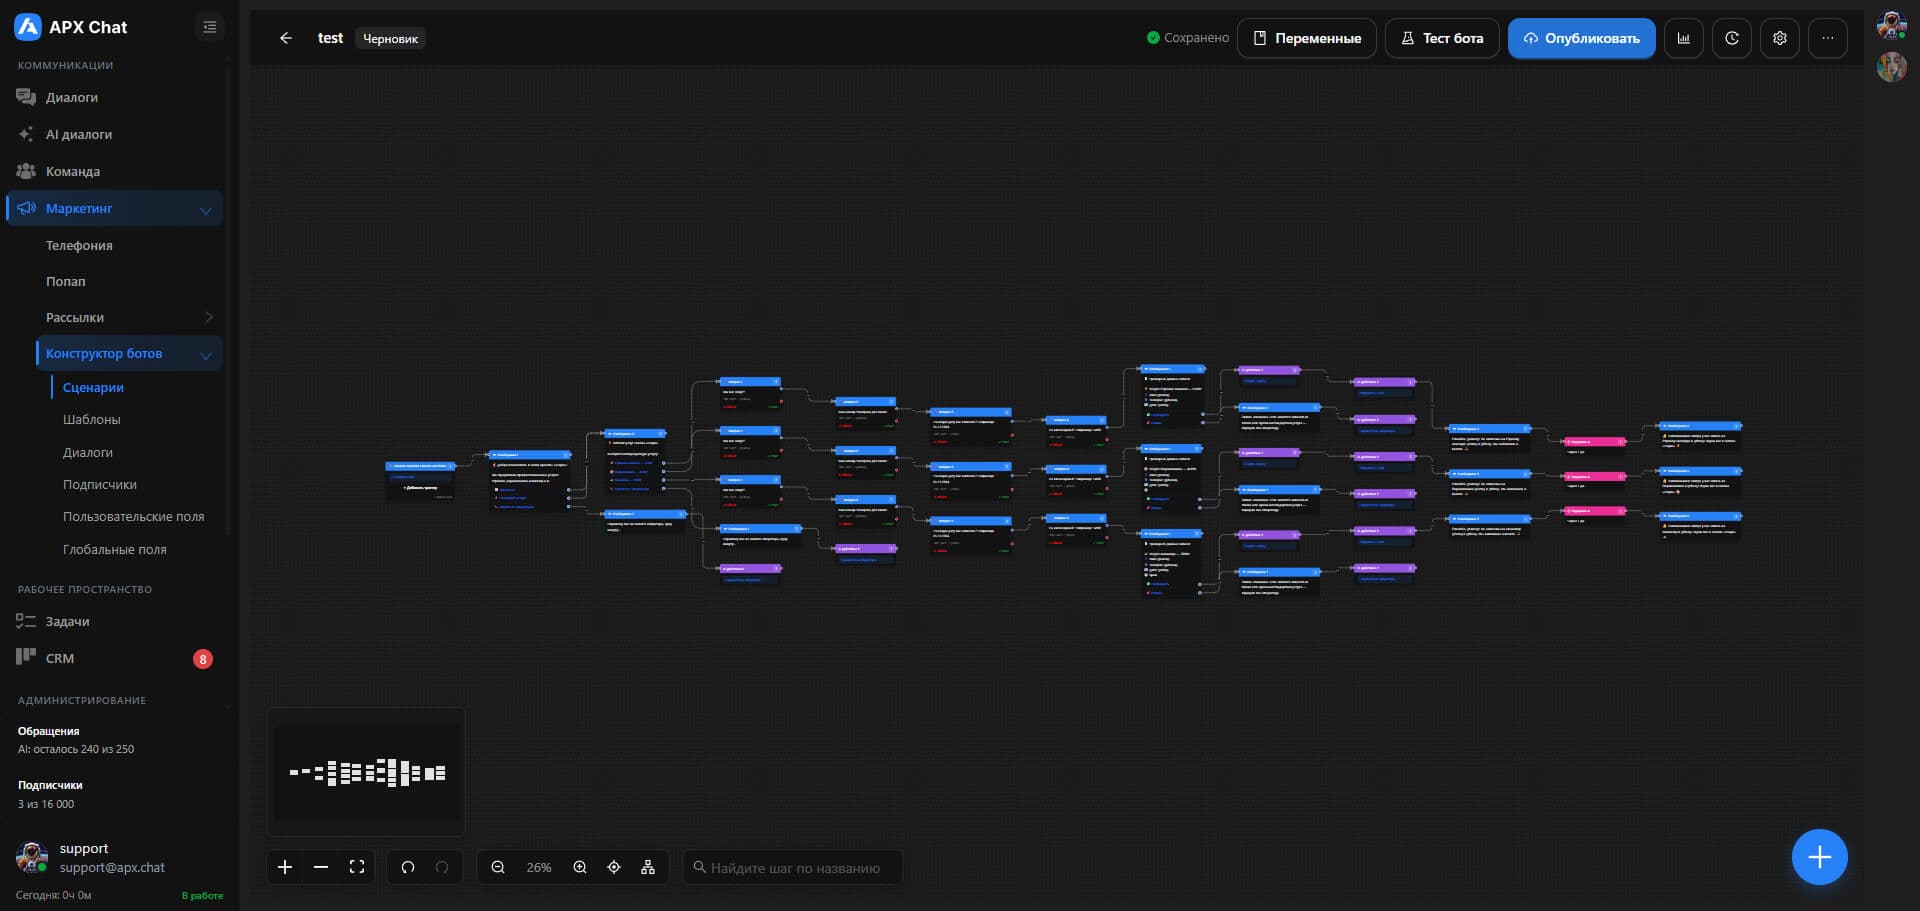
Task: Zoom in with the magnifier plus icon
Action: click(x=580, y=867)
